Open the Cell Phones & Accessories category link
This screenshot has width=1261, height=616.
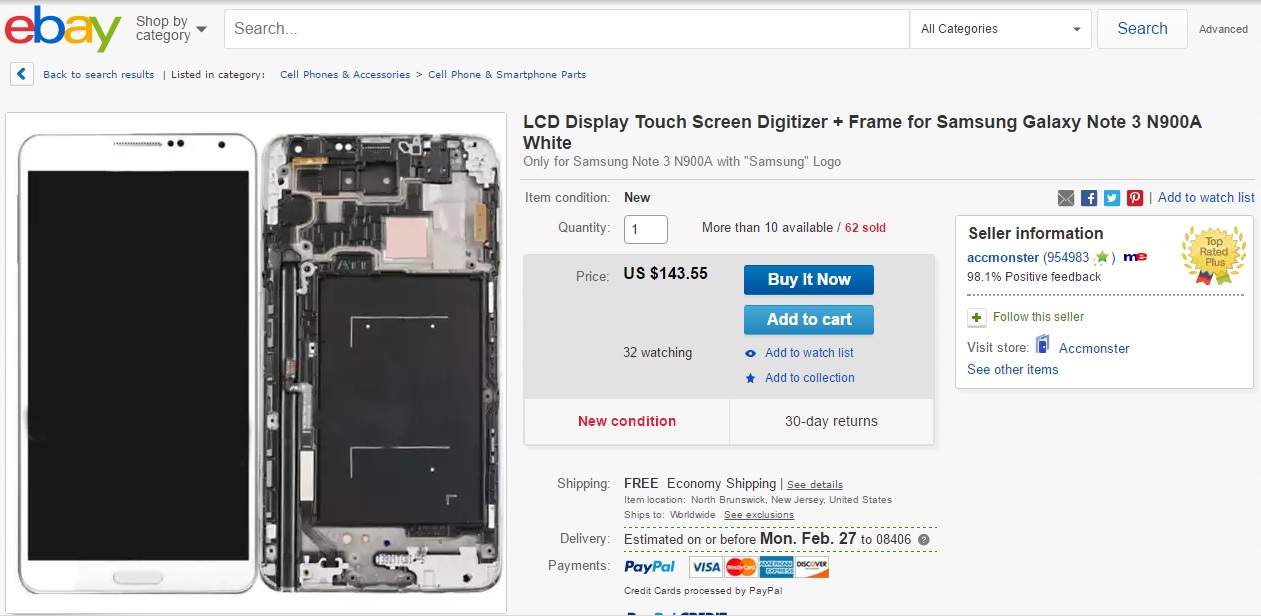(345, 75)
